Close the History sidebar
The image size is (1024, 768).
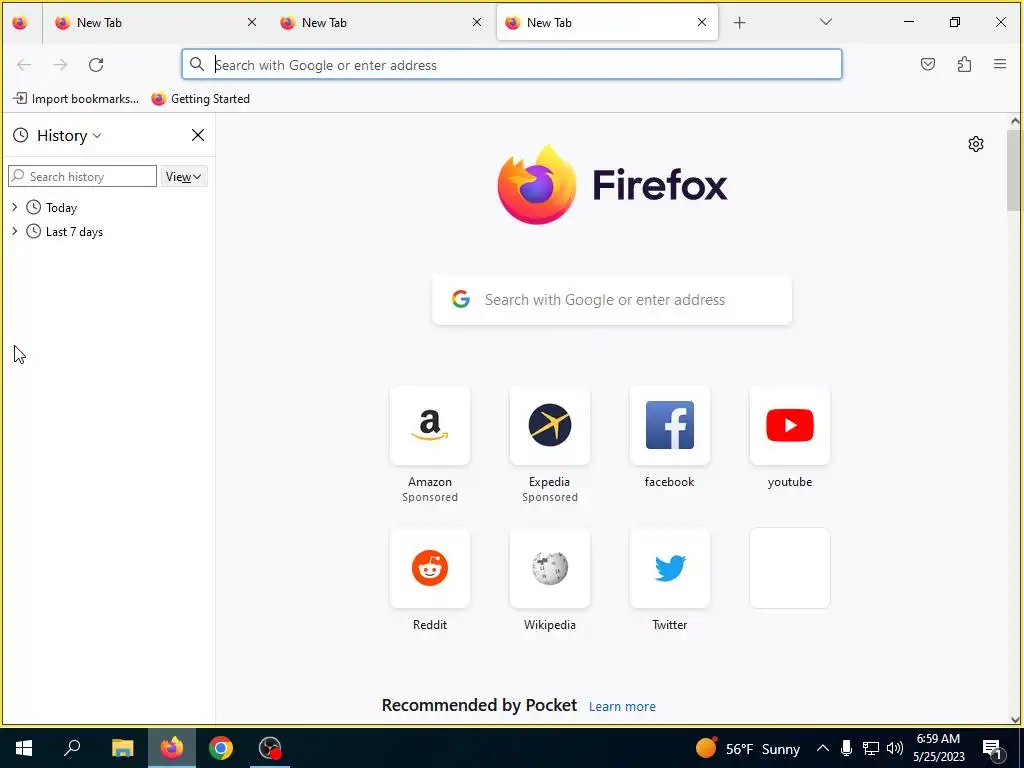pyautogui.click(x=198, y=135)
